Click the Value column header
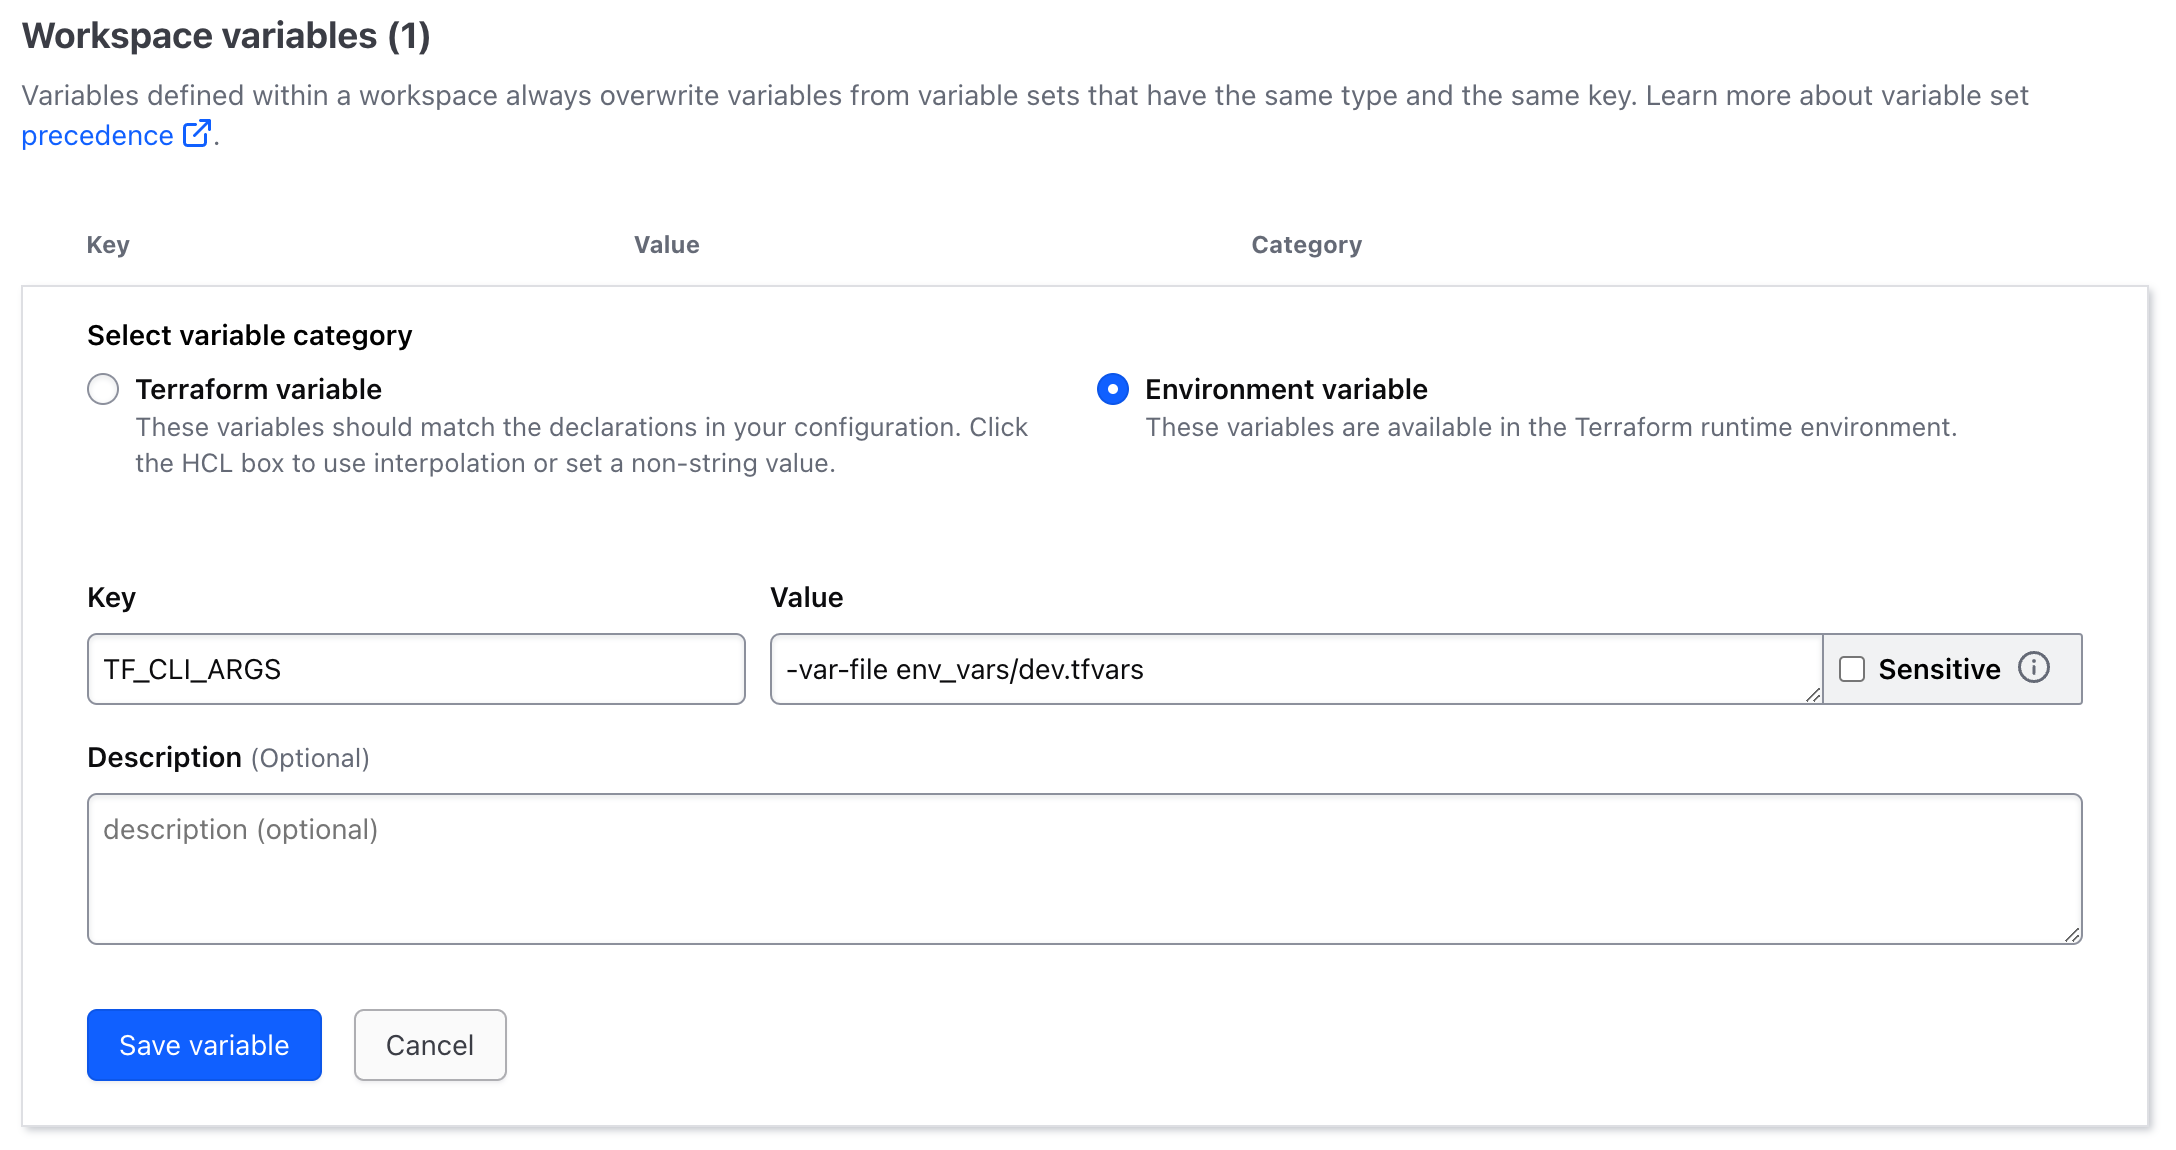 pyautogui.click(x=667, y=245)
